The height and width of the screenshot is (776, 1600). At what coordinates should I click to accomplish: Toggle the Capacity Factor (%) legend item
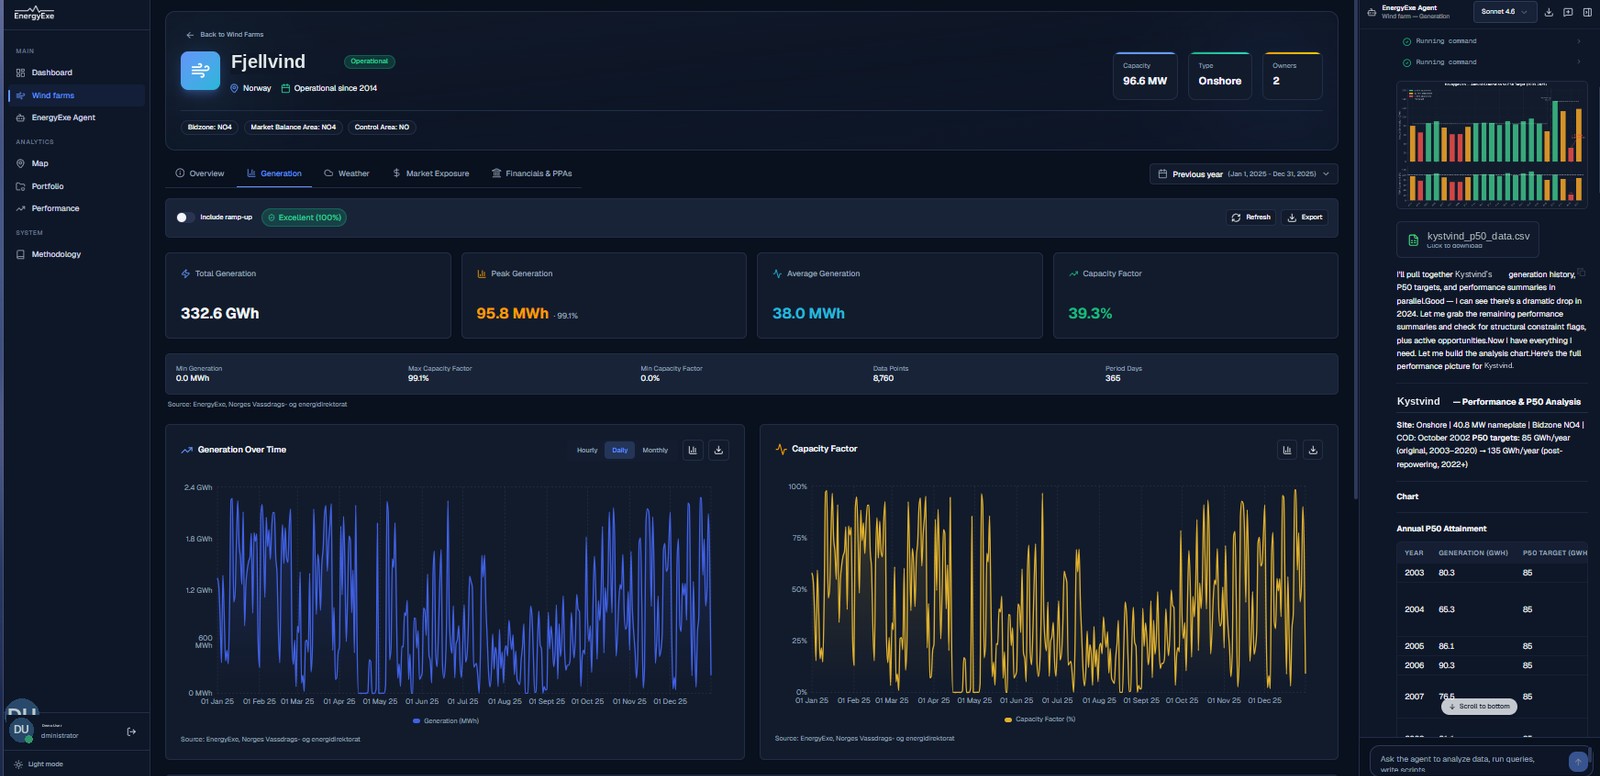[1040, 719]
